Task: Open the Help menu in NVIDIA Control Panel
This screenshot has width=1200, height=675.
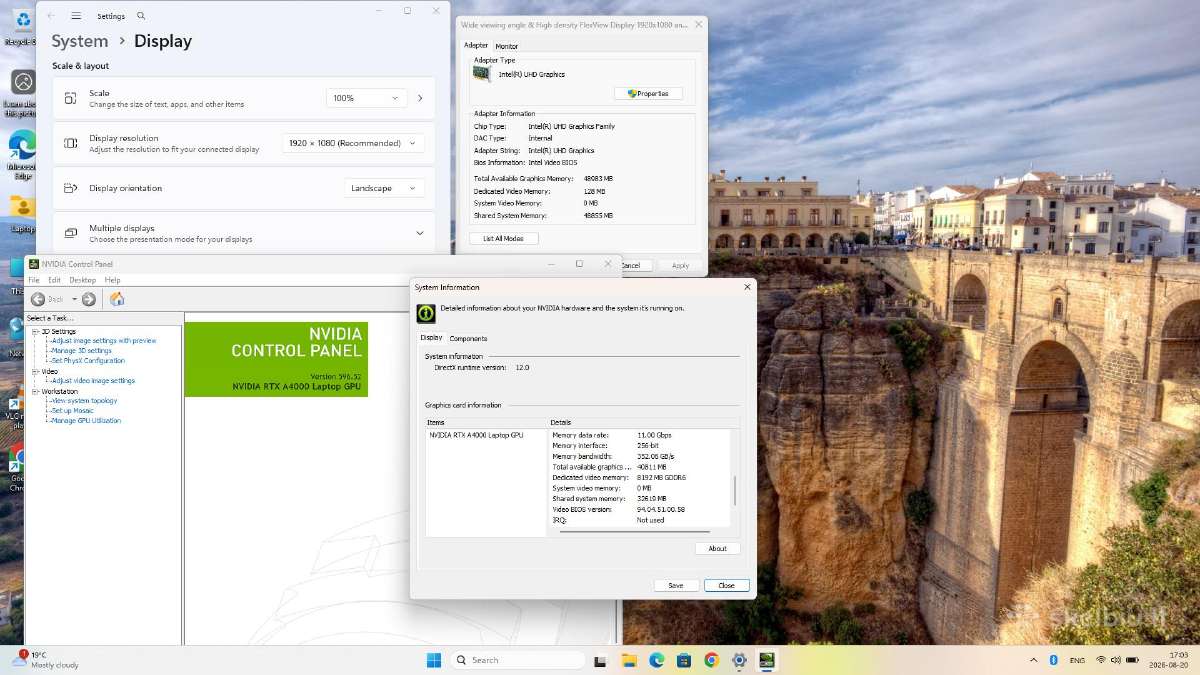Action: (x=112, y=280)
